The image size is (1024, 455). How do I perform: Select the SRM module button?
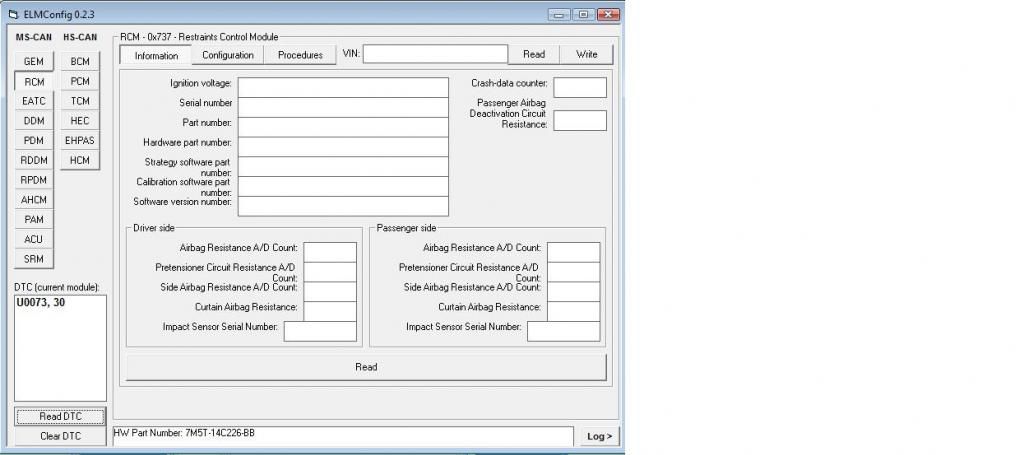(x=33, y=259)
